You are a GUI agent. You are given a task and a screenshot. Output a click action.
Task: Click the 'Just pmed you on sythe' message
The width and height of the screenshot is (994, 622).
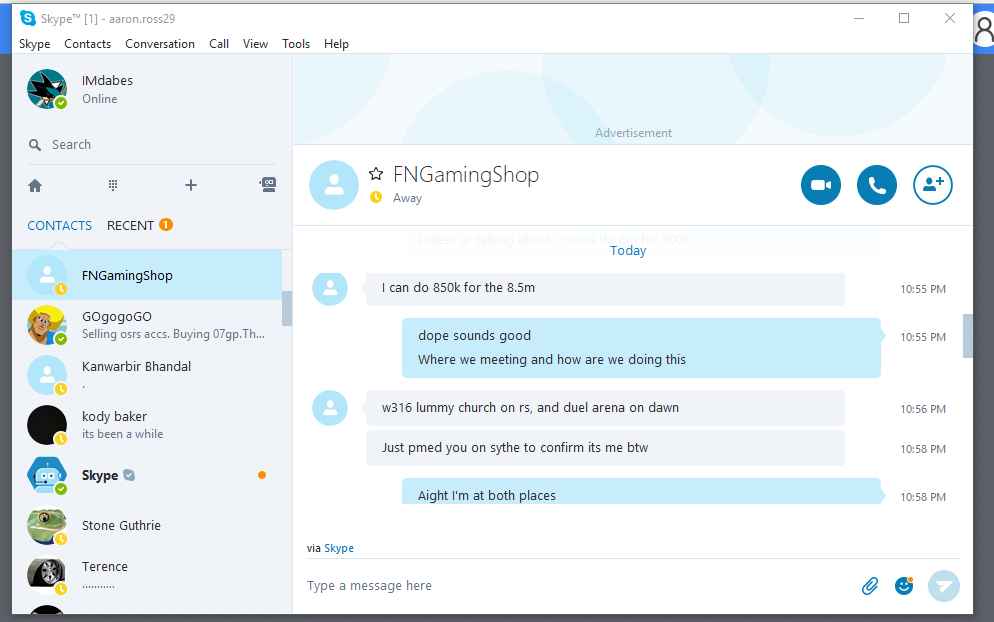pos(605,448)
